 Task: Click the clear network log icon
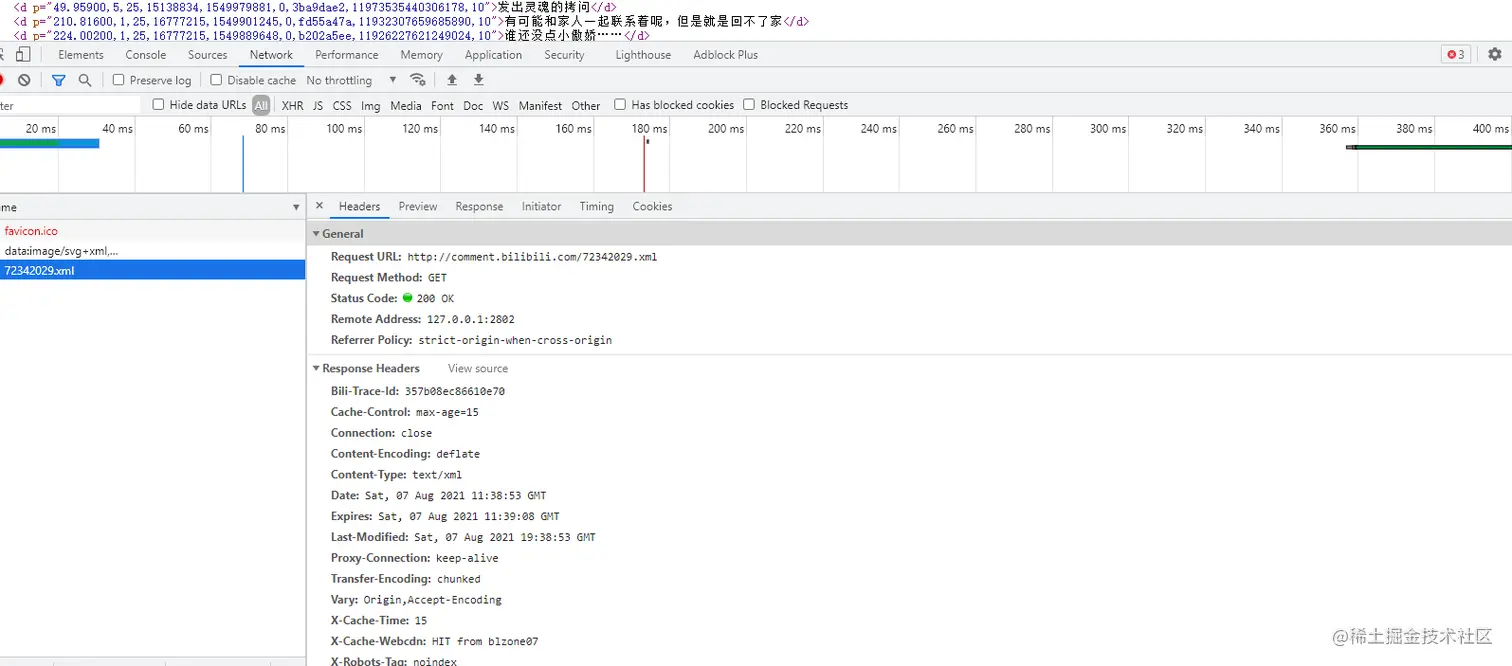(x=24, y=80)
